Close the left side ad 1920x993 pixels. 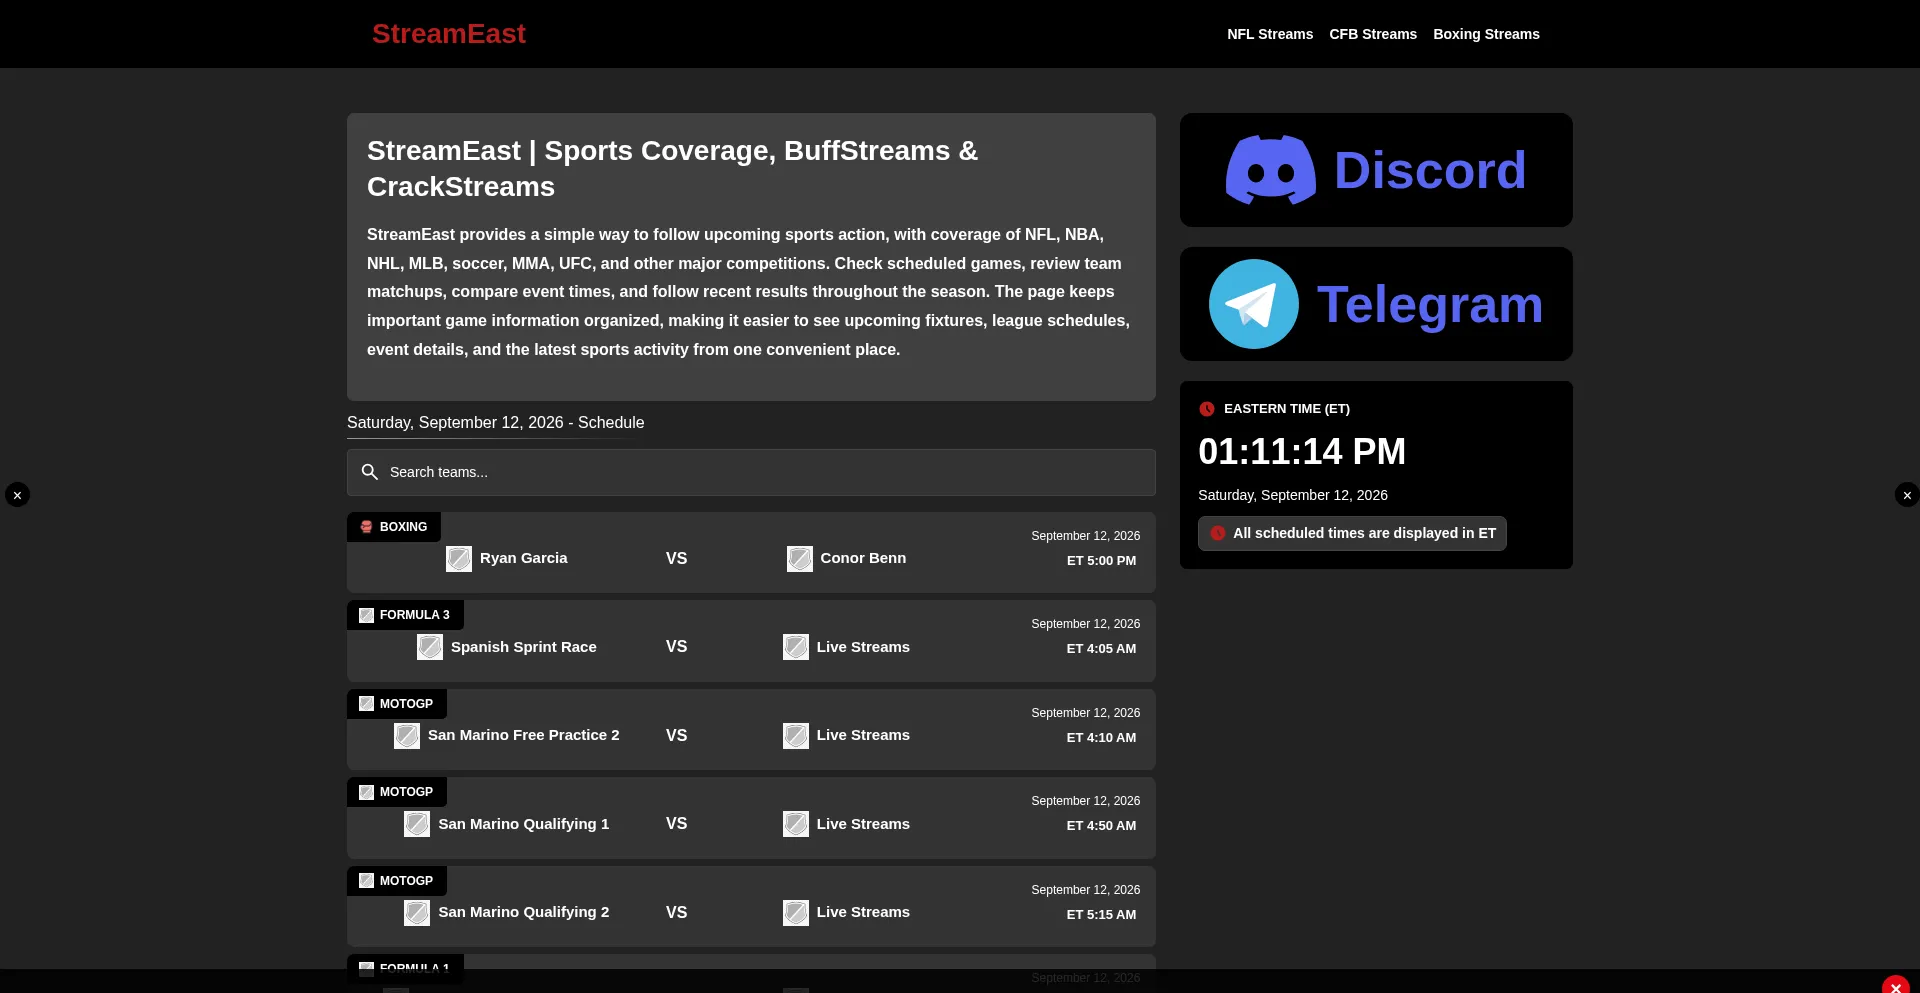[x=17, y=495]
